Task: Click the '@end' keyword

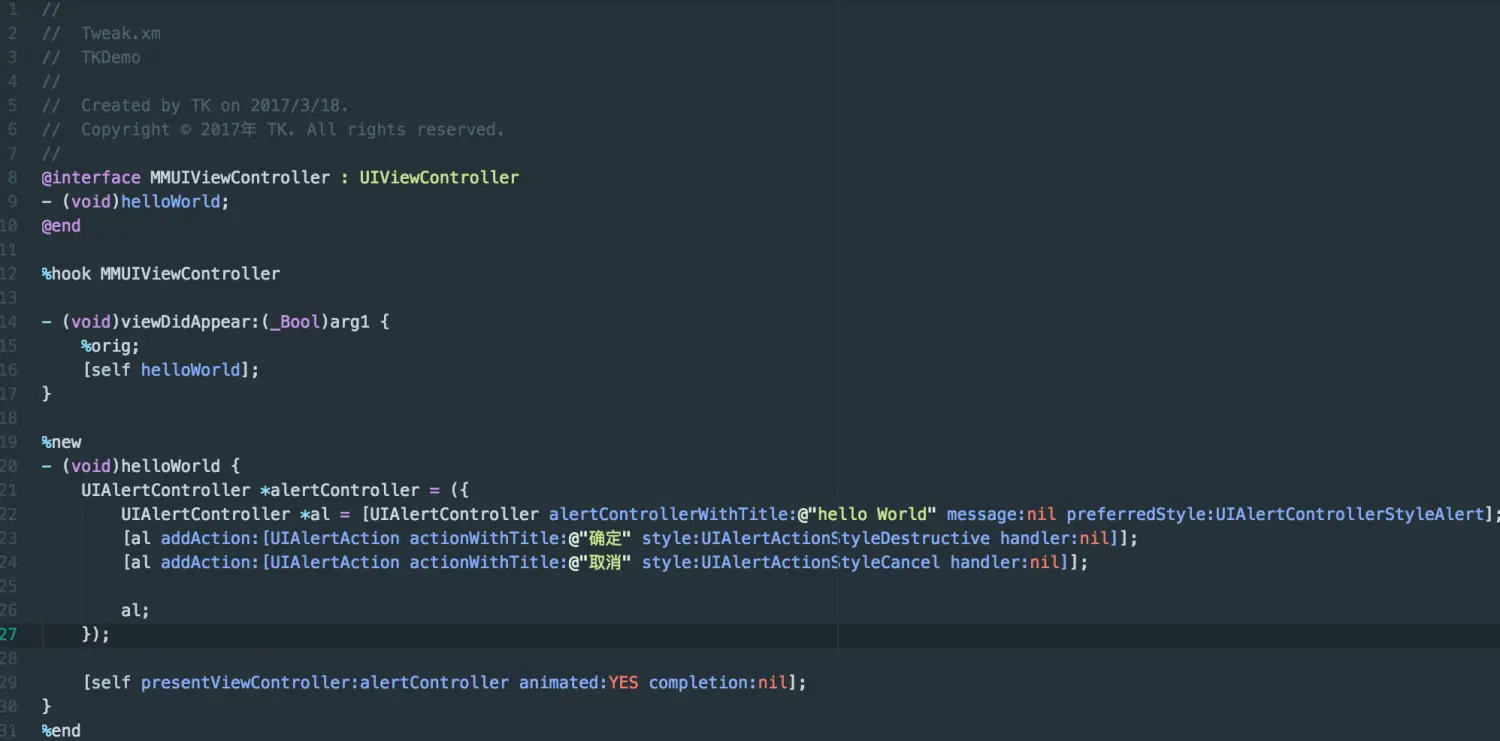Action: coord(61,225)
